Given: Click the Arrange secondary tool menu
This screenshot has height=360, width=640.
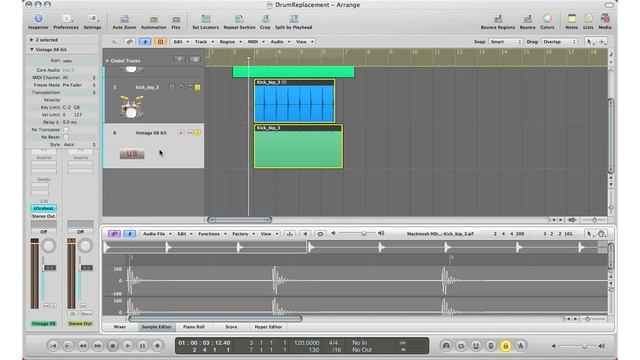Looking at the screenshot, I should [x=602, y=42].
